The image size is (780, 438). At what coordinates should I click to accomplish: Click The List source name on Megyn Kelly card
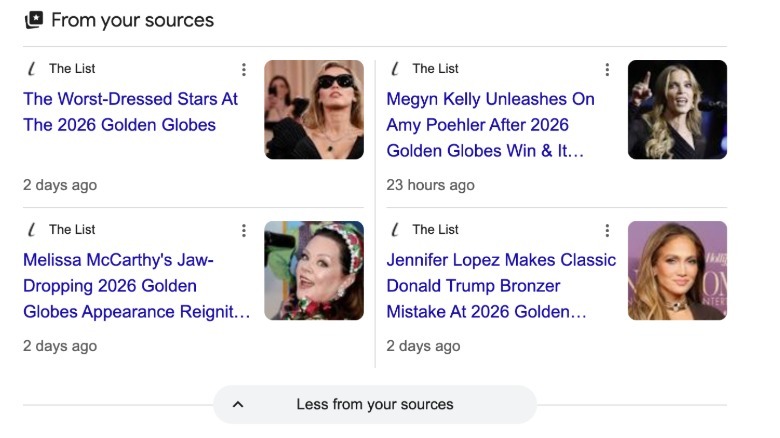(435, 69)
